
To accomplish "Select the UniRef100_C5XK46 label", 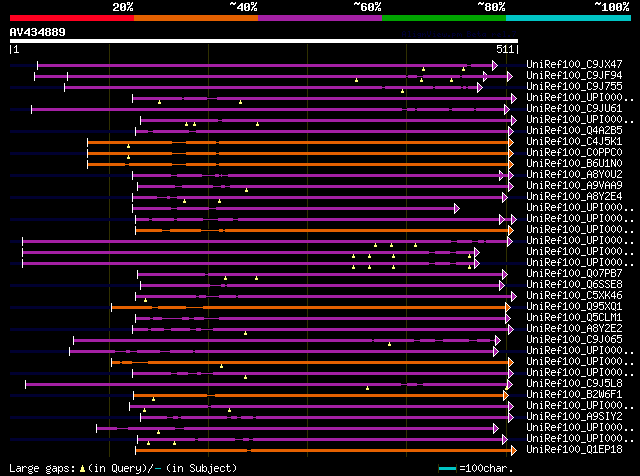I will click(x=574, y=295).
